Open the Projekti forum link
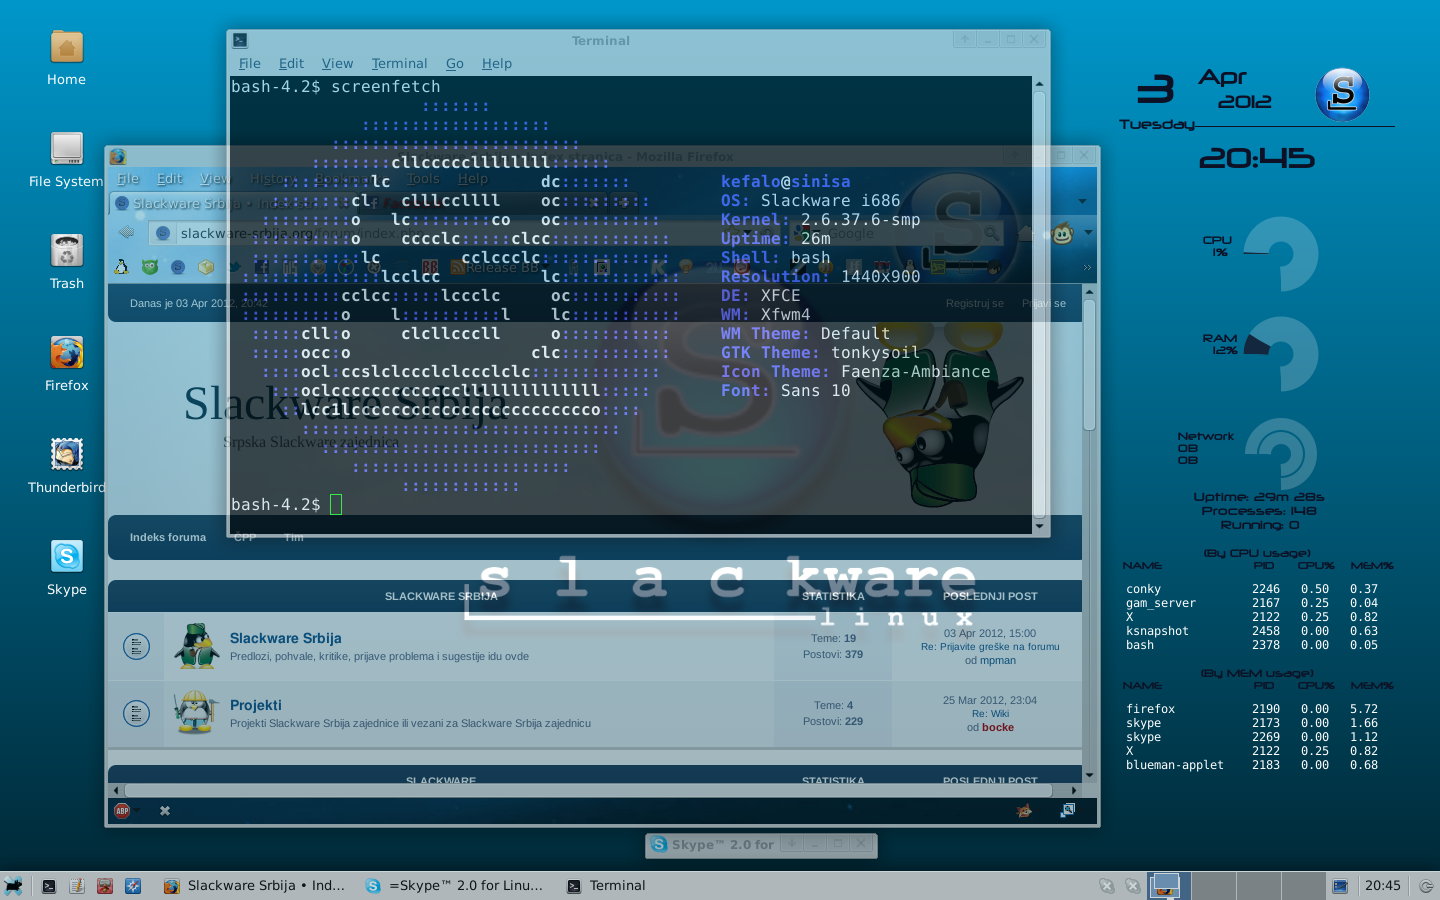1440x900 pixels. [255, 705]
